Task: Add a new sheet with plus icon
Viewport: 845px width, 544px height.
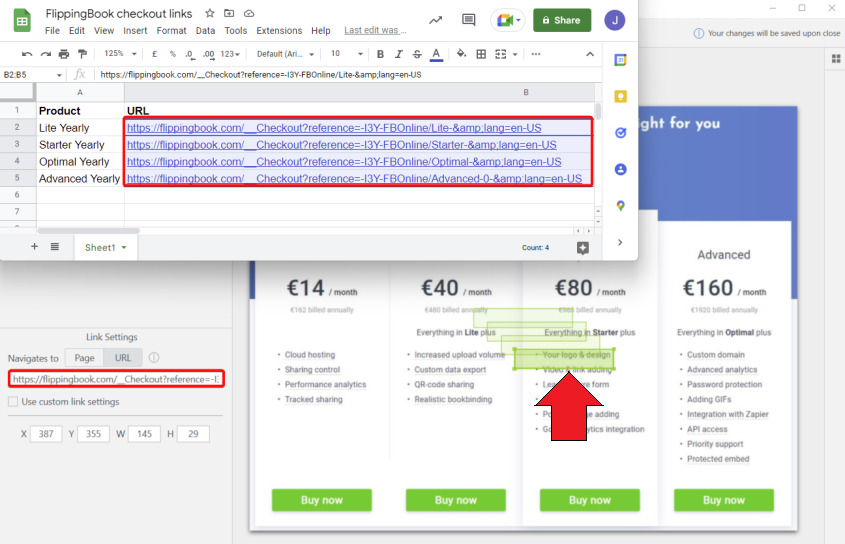Action: [x=34, y=246]
